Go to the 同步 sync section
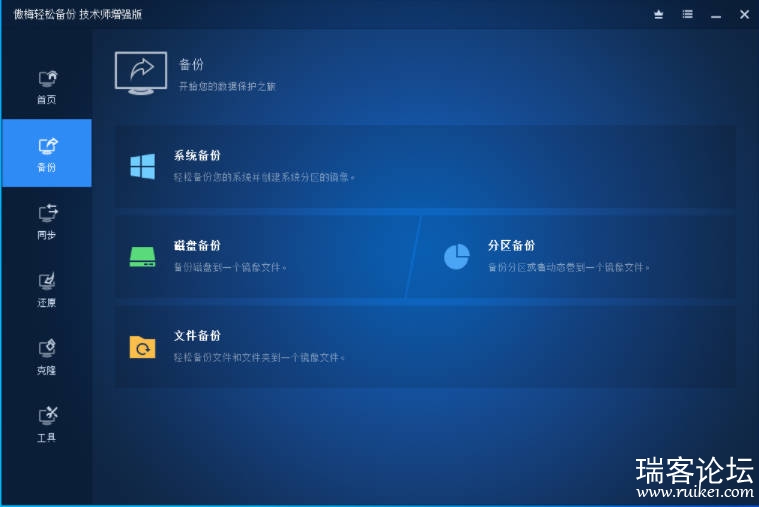Image resolution: width=759 pixels, height=507 pixels. [47, 221]
